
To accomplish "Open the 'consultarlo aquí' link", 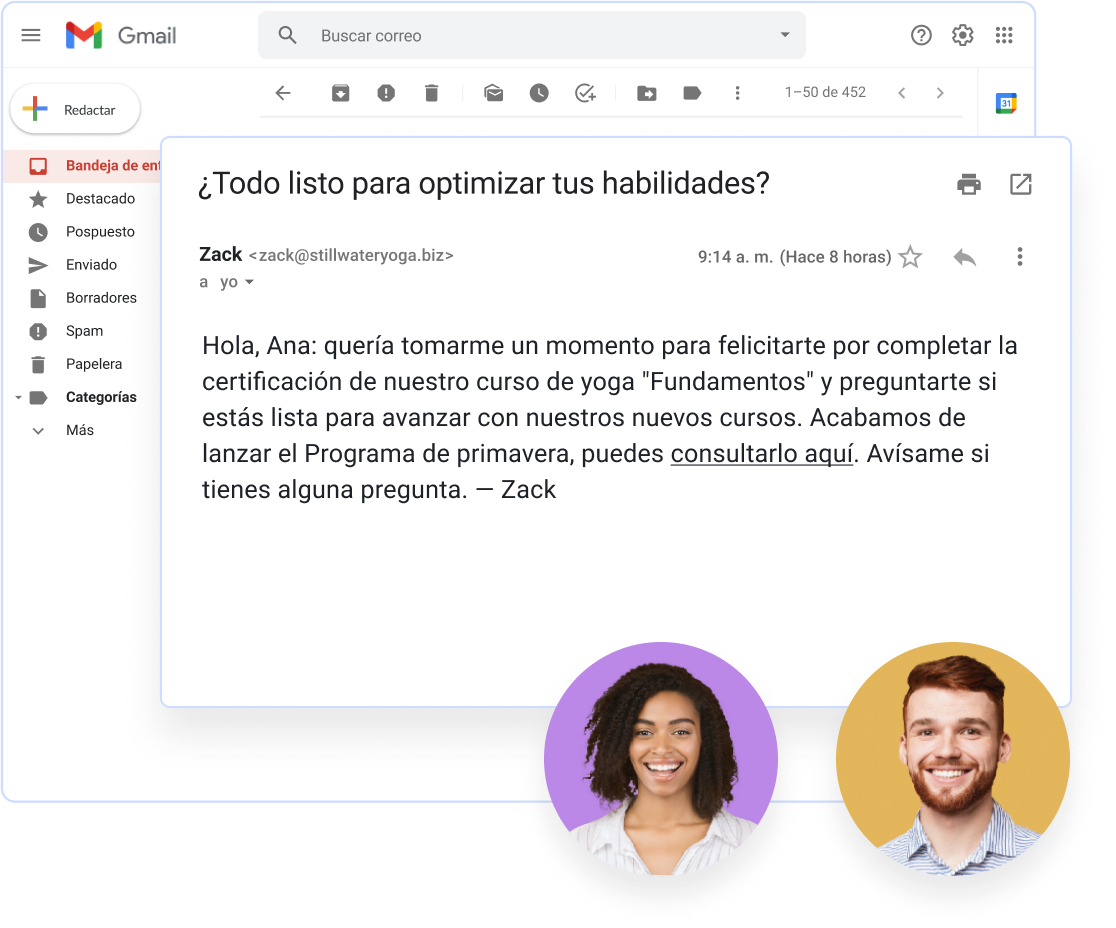I will point(761,454).
